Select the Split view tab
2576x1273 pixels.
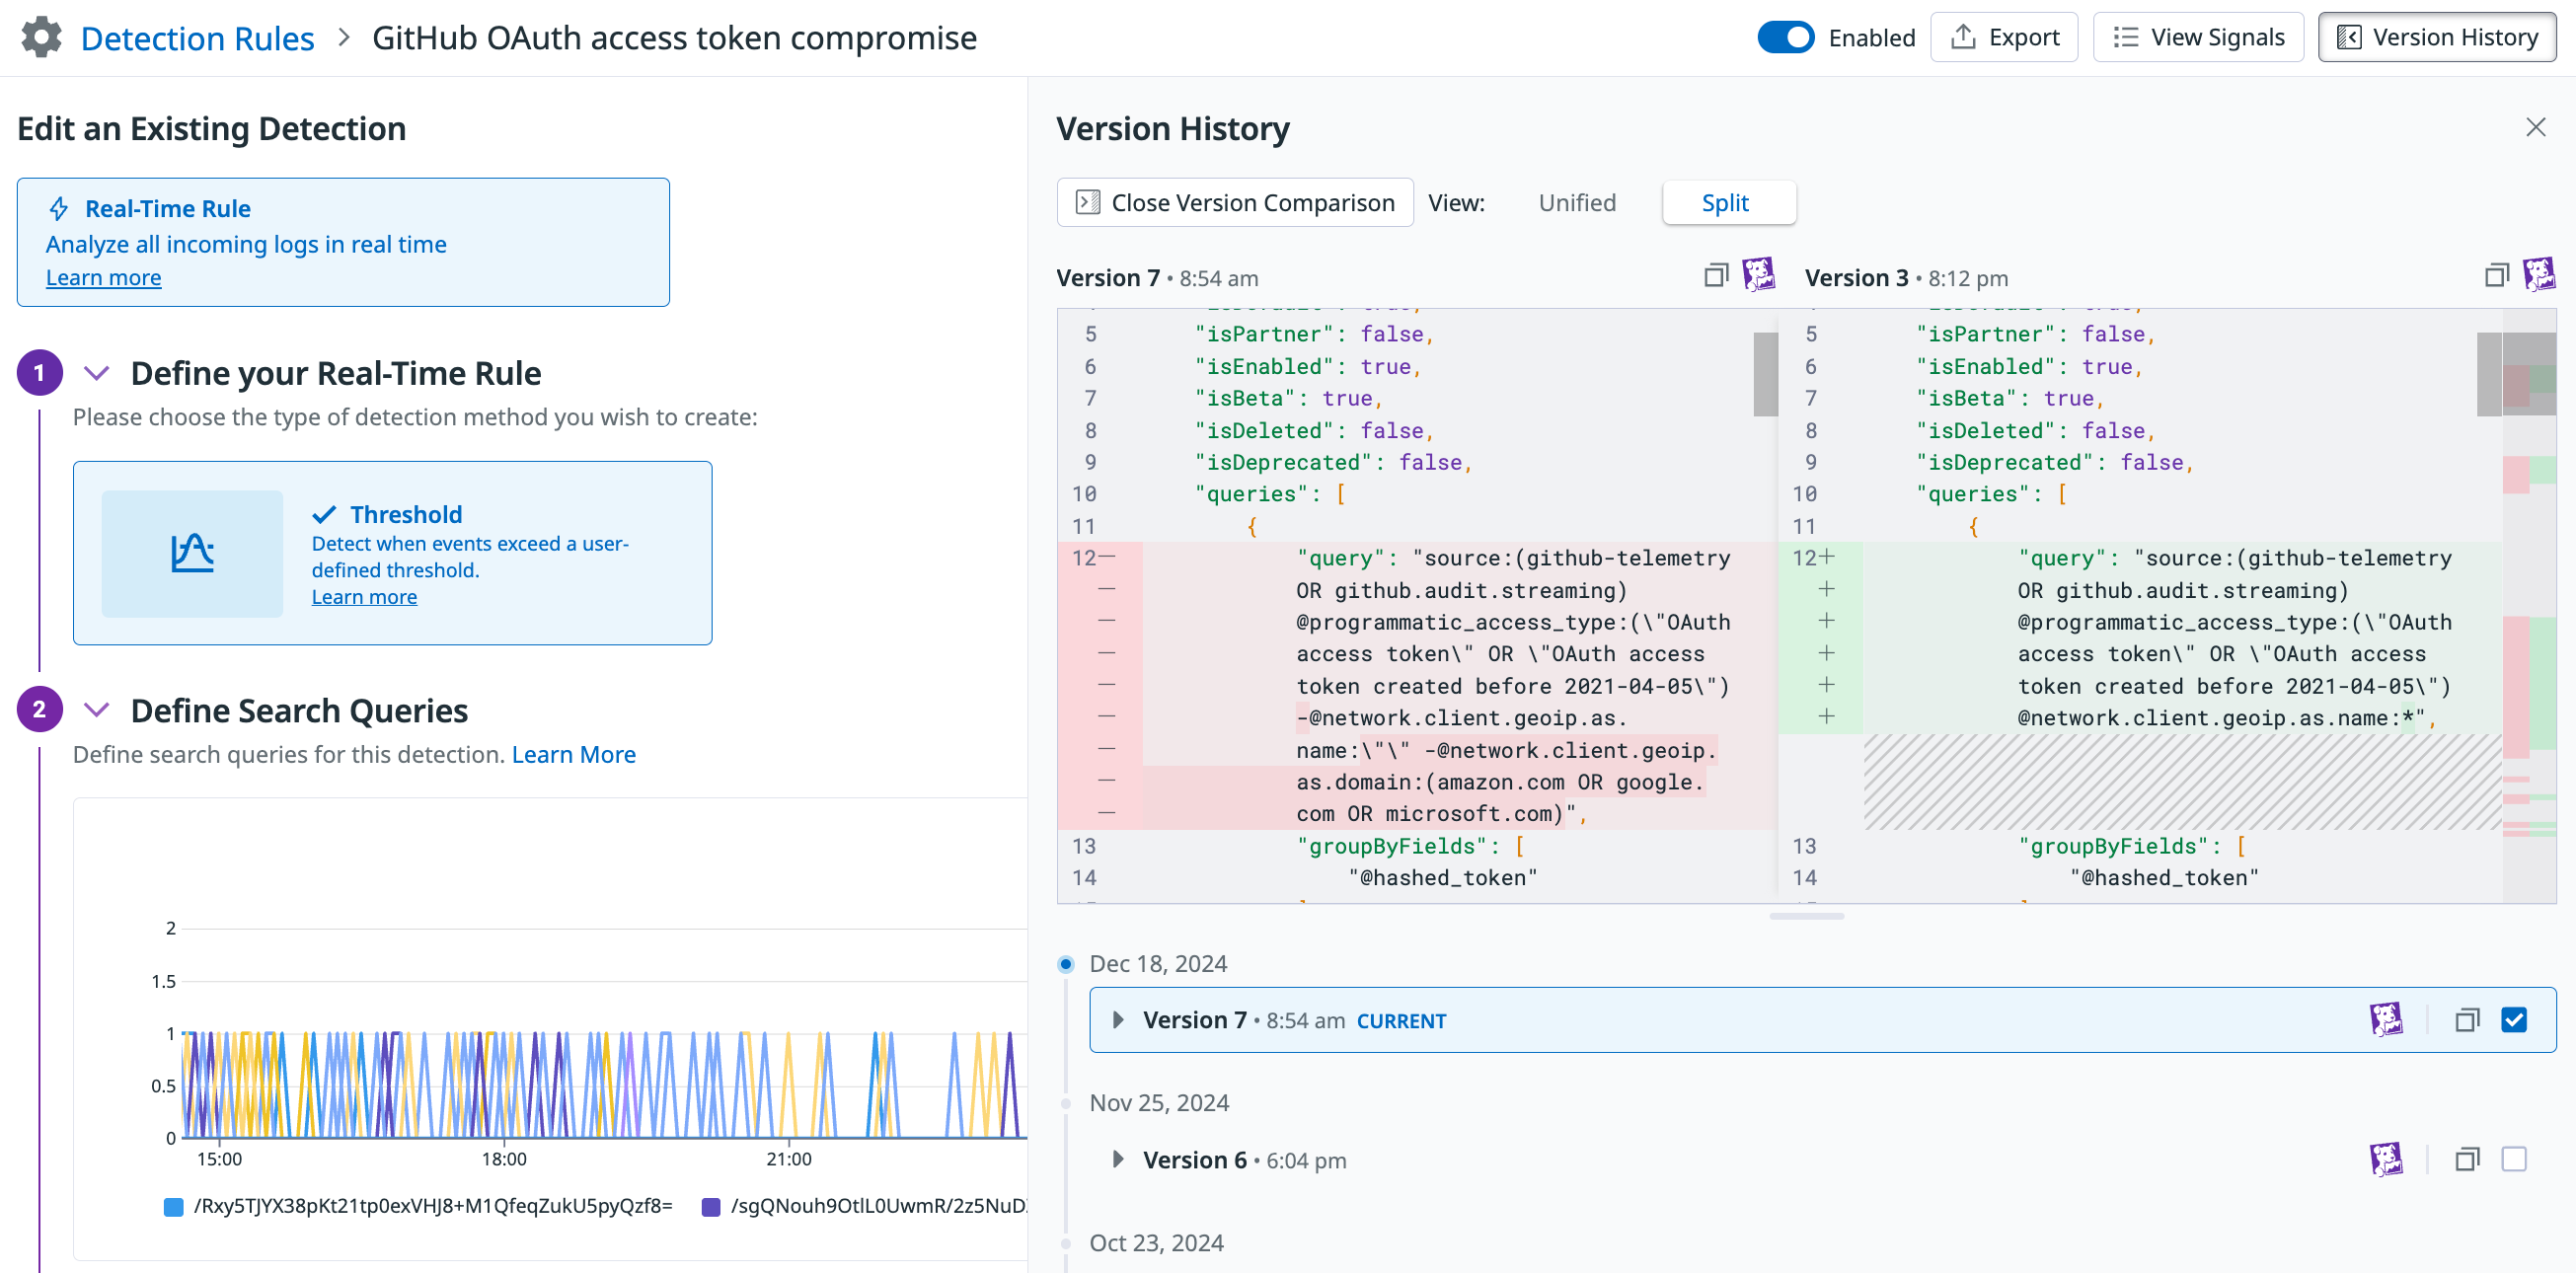click(1727, 203)
